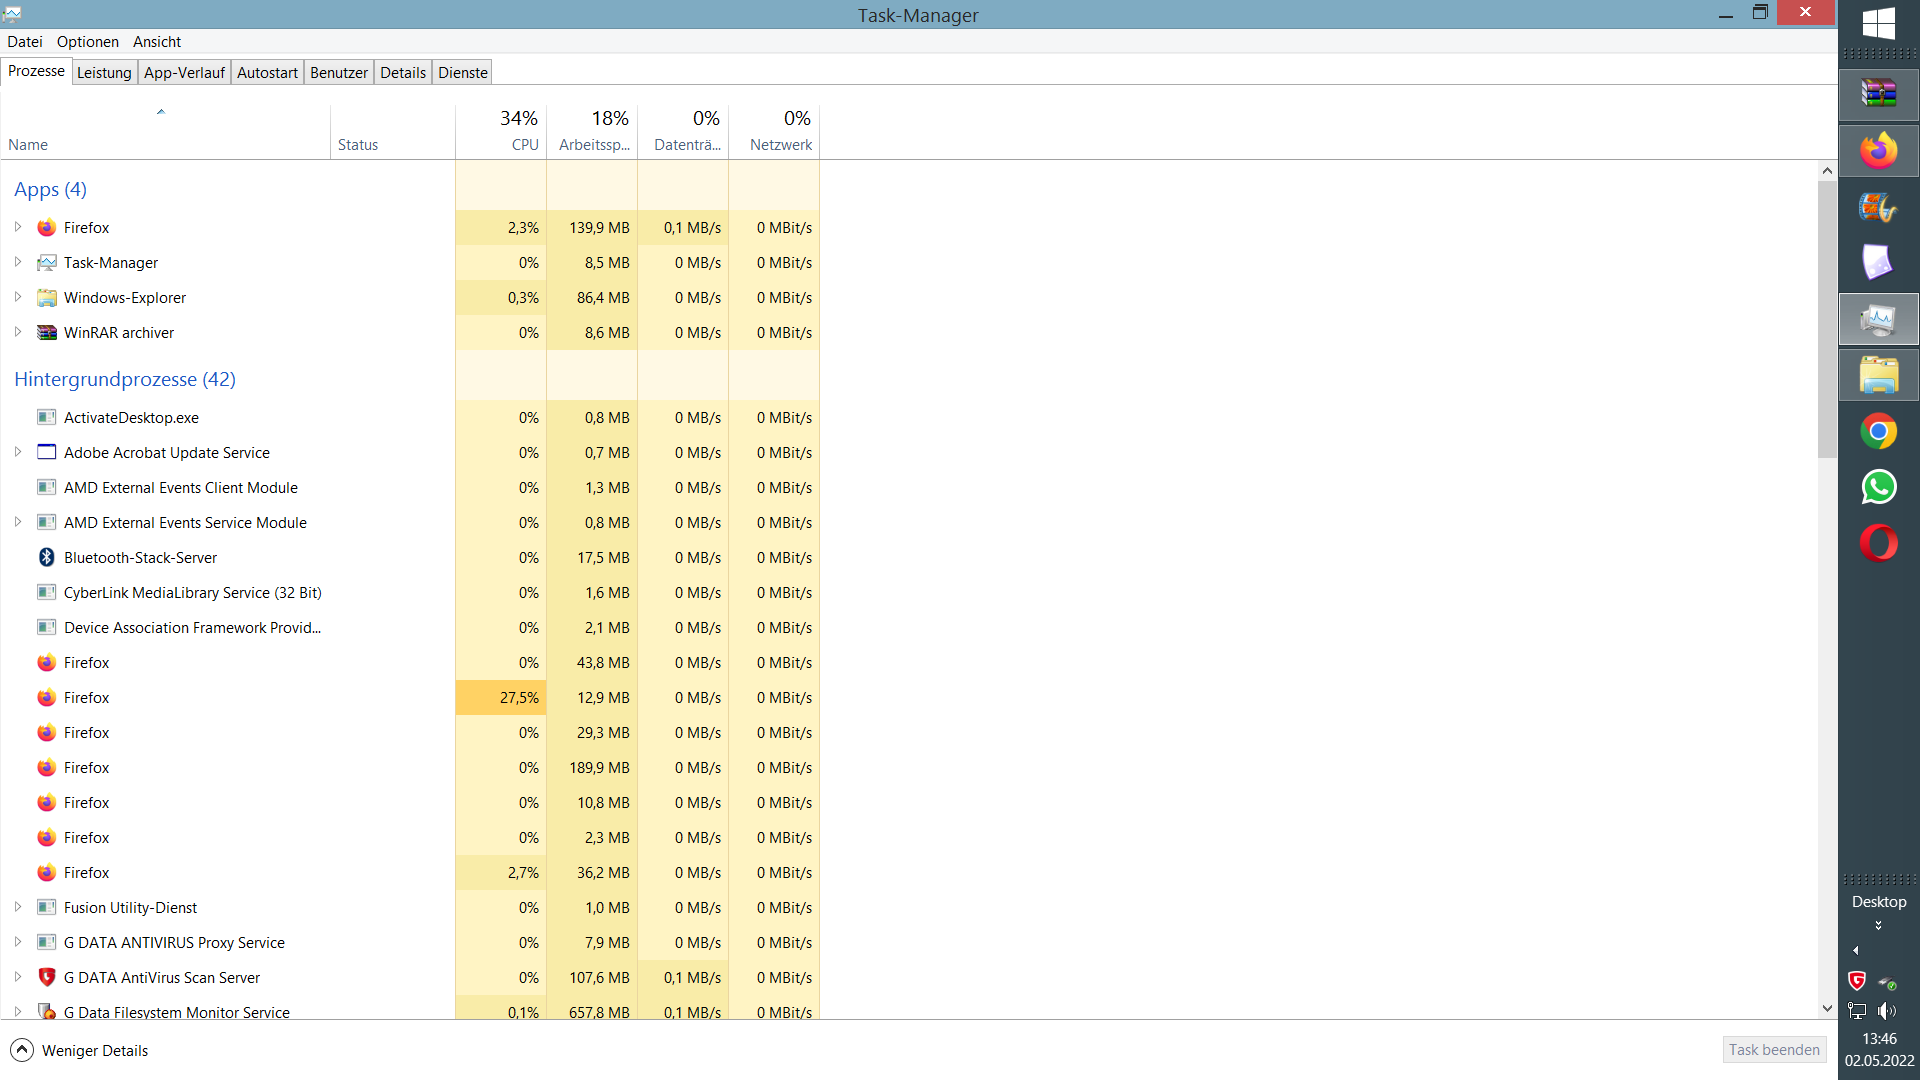This screenshot has width=1920, height=1080.
Task: Expand the Windows-Explorer process entry
Action: (x=18, y=297)
